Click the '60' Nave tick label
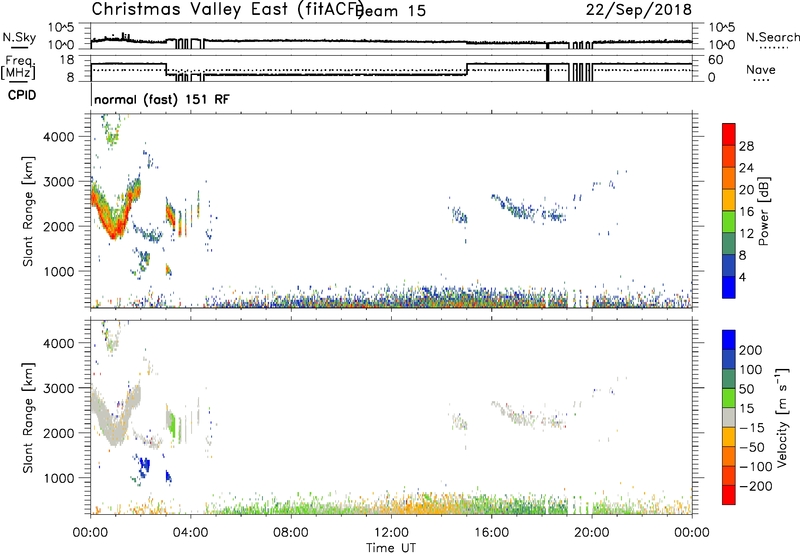Image resolution: width=800 pixels, height=554 pixels. (715, 60)
